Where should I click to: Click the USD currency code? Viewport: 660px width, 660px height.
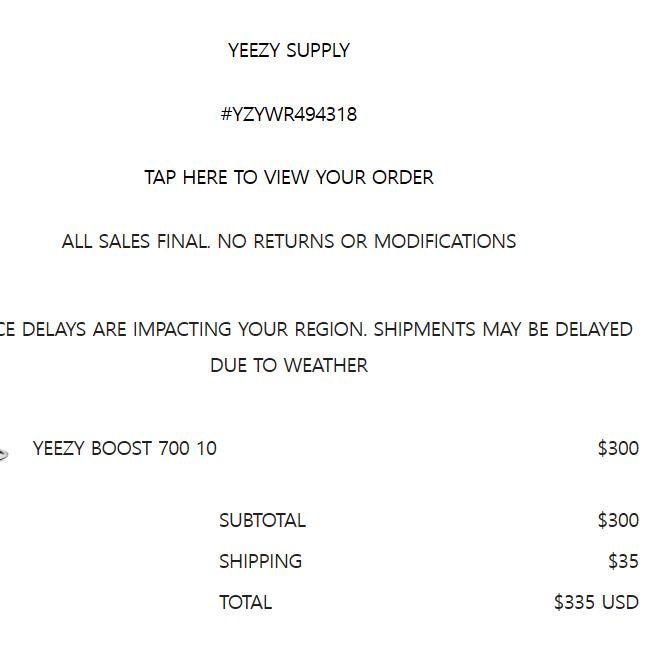[x=620, y=602]
